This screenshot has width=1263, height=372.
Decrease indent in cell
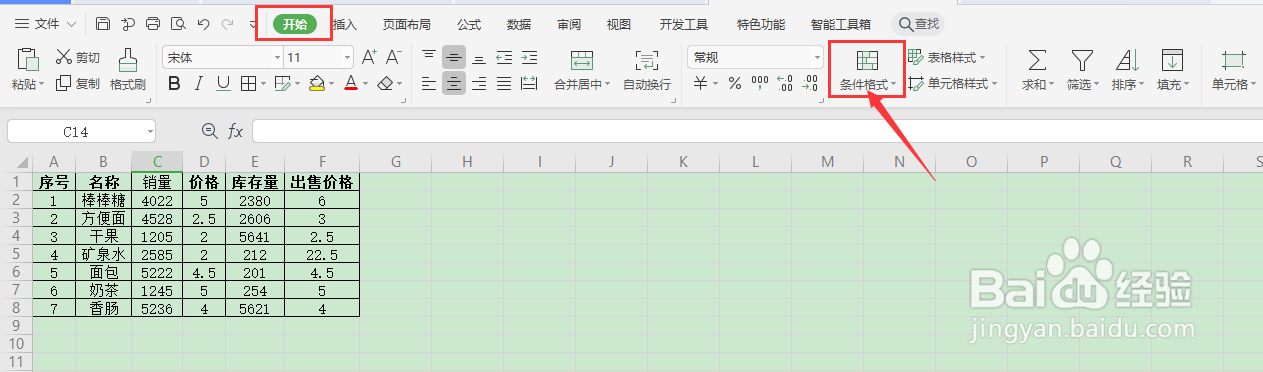pos(504,57)
